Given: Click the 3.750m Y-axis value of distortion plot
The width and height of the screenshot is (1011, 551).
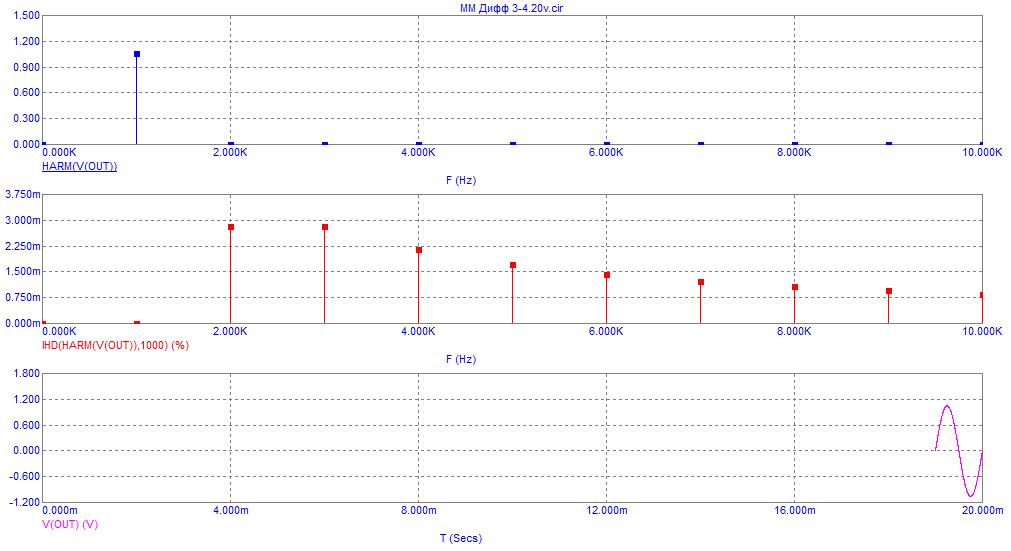Looking at the screenshot, I should (23, 195).
